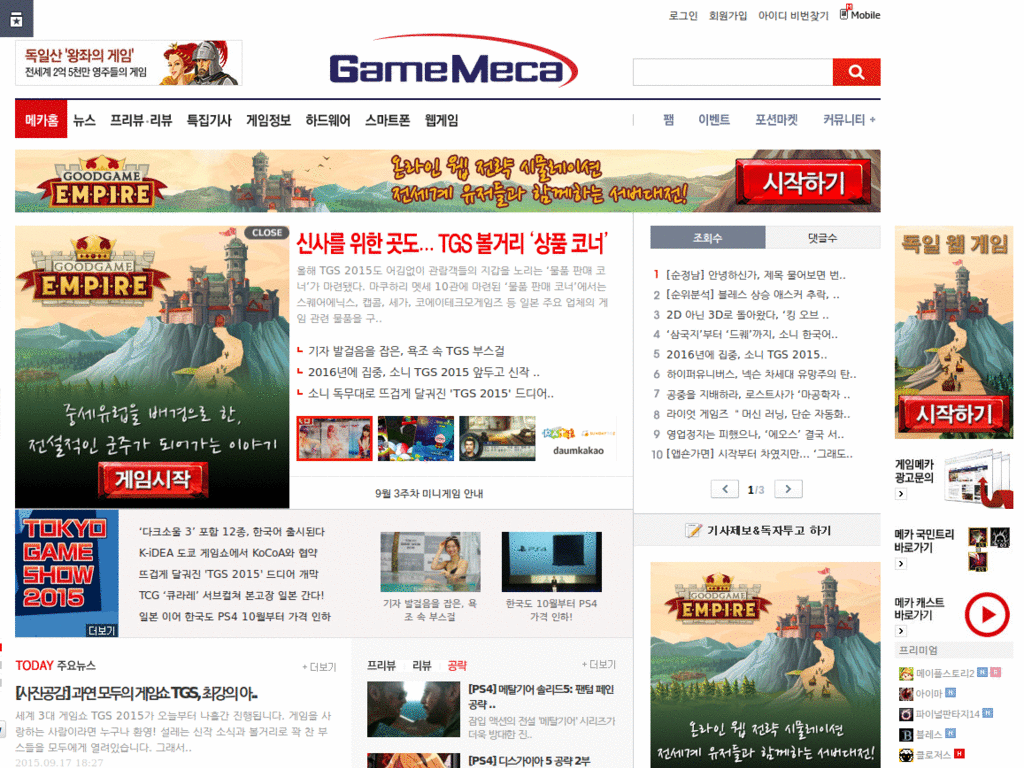Click in the site search field
This screenshot has width=1024, height=768.
point(733,72)
